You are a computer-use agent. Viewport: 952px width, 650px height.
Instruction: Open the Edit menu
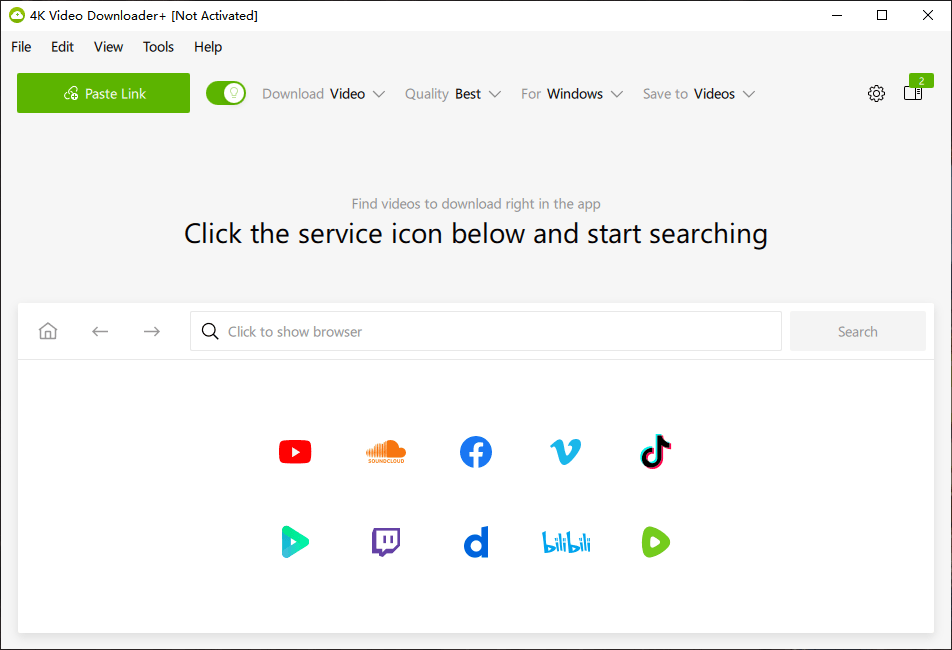coord(62,47)
